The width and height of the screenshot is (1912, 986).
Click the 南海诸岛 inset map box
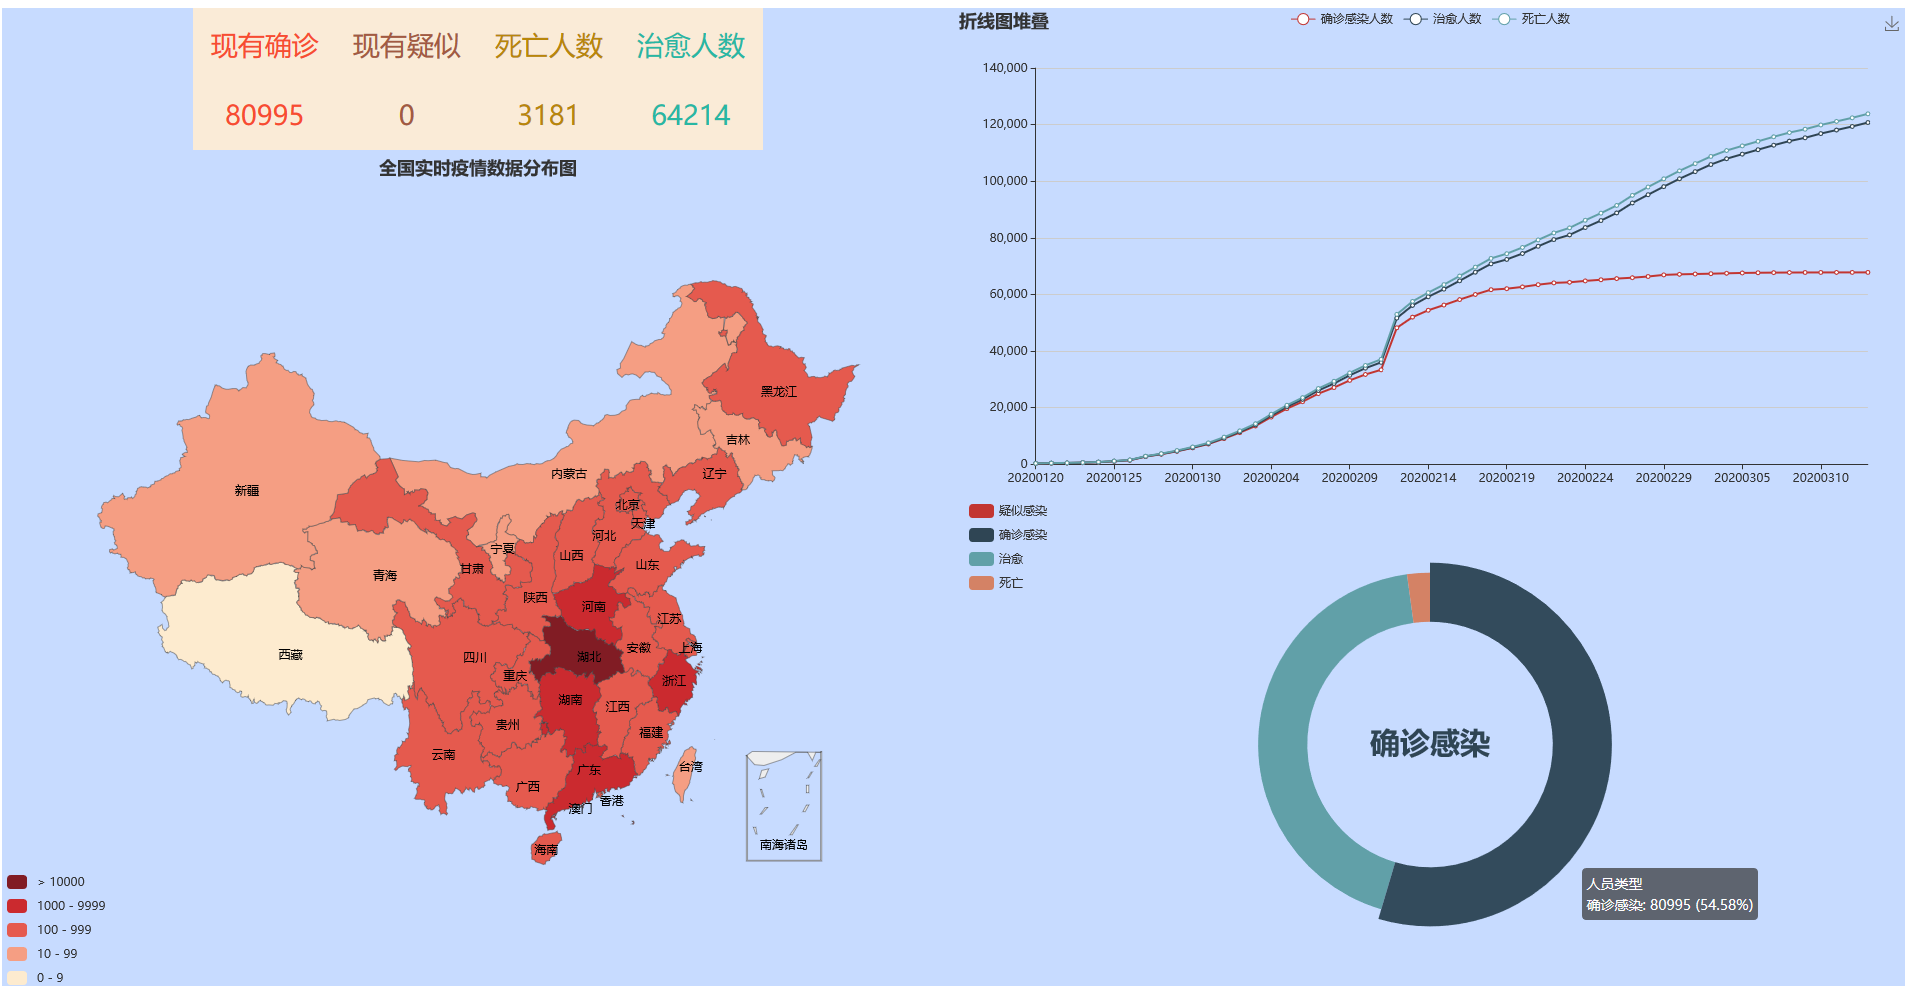783,806
